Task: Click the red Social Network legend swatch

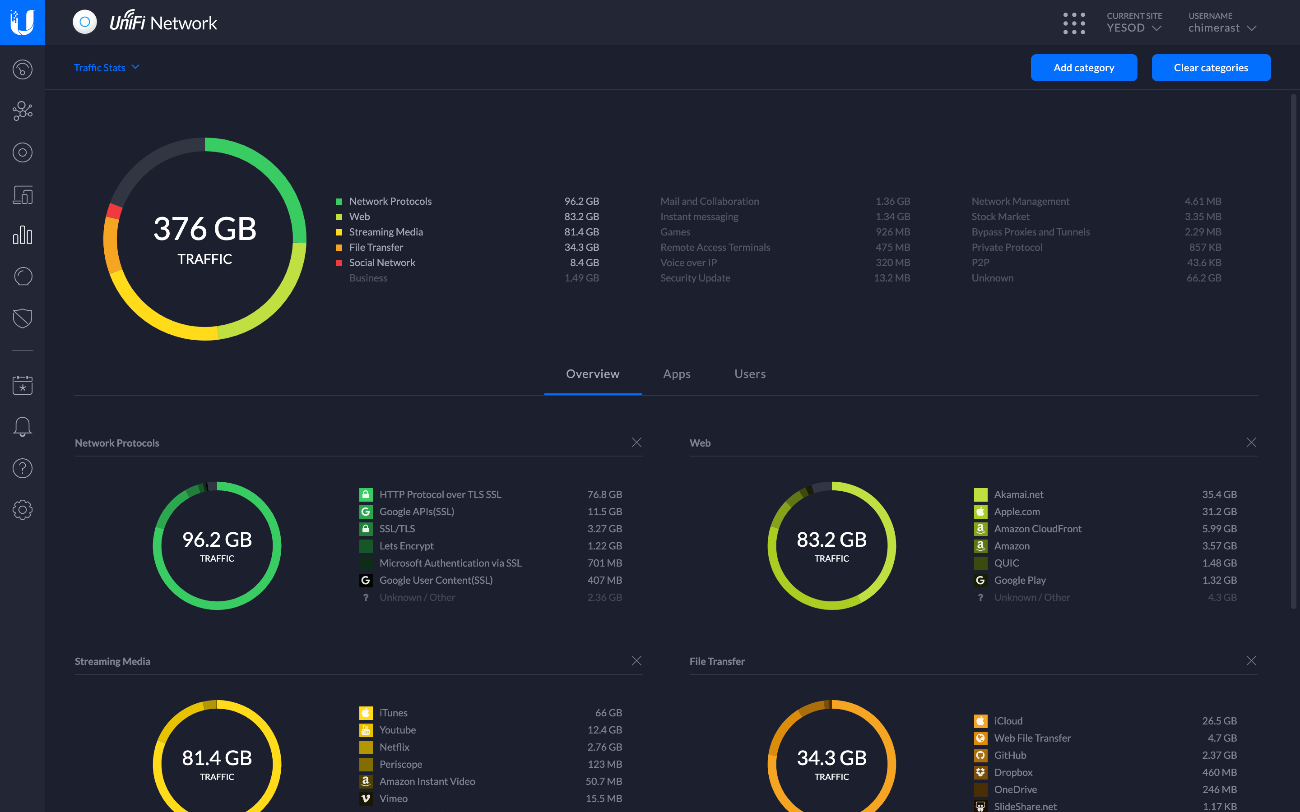Action: [339, 263]
